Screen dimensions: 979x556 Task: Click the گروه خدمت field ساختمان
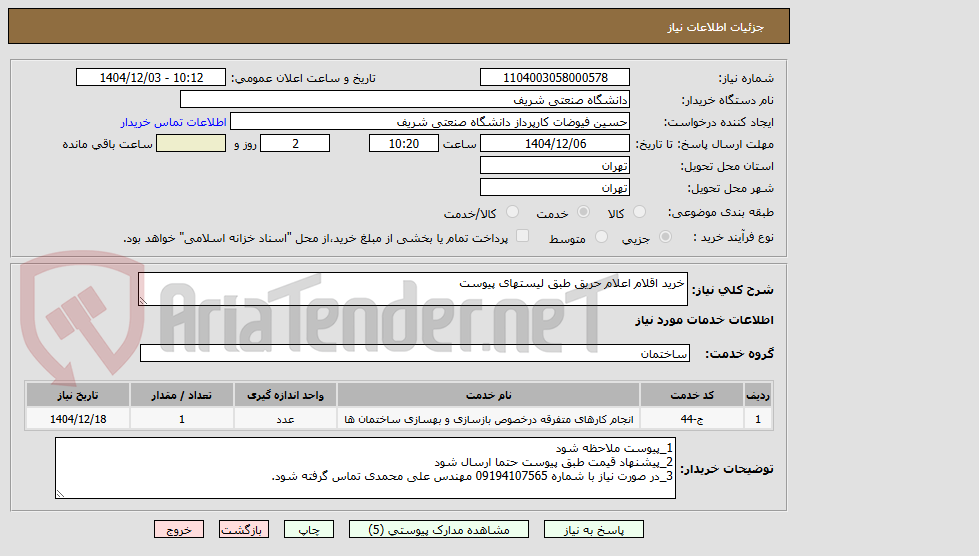point(415,353)
